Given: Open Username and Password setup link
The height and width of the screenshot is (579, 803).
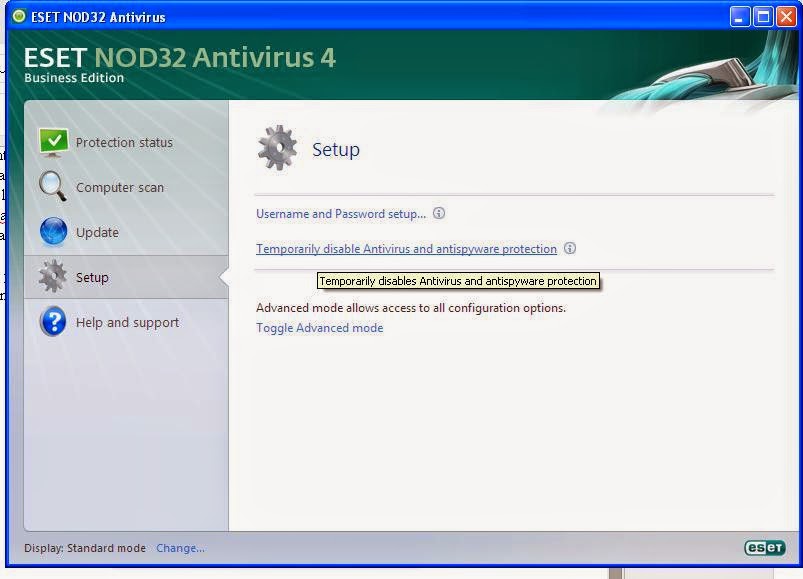Looking at the screenshot, I should point(341,214).
